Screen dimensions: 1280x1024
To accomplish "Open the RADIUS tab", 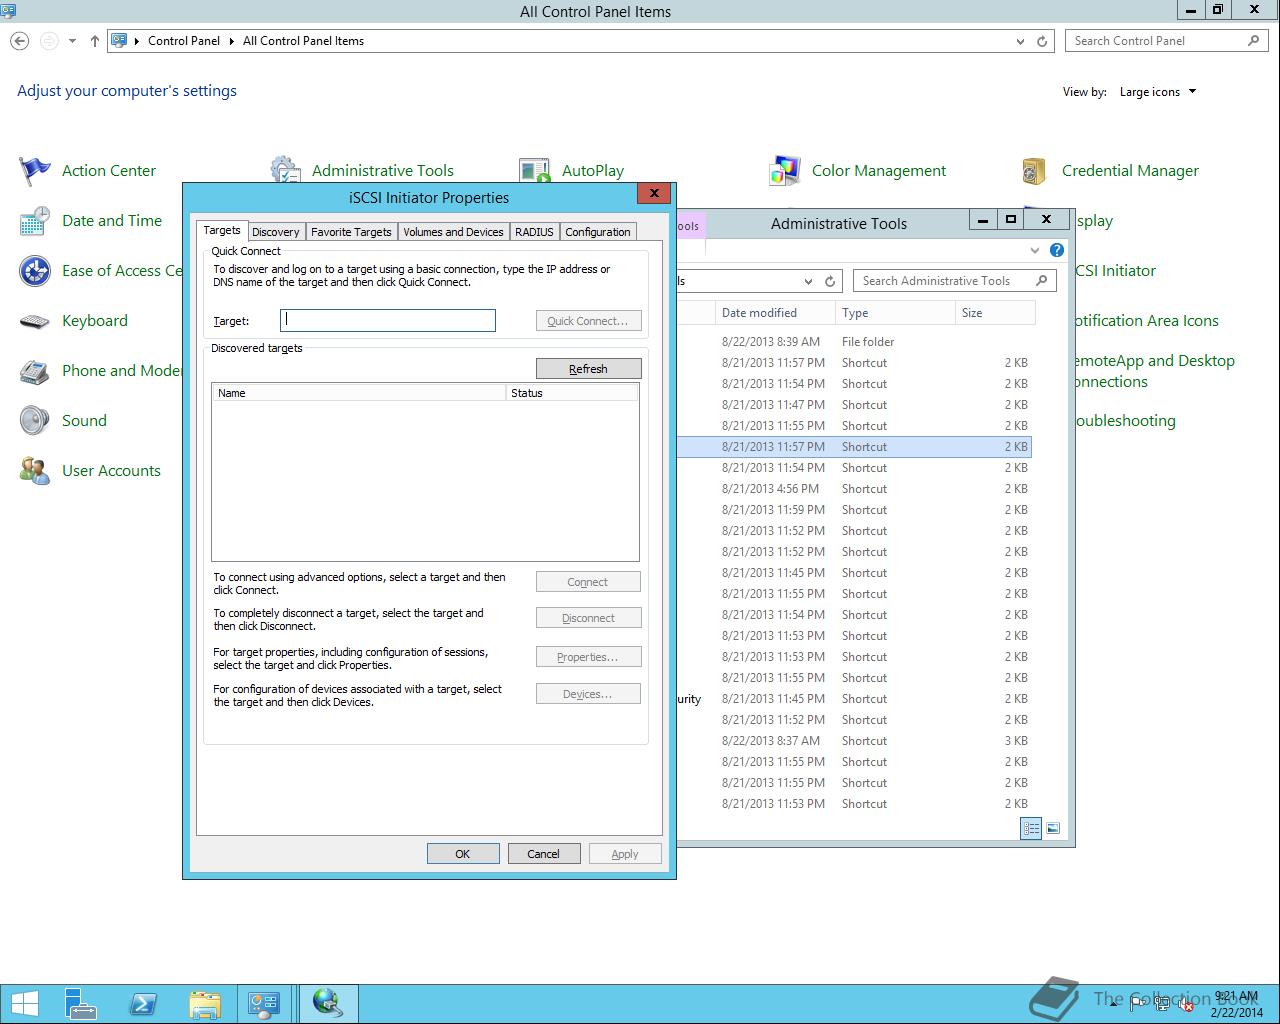I will click(534, 232).
